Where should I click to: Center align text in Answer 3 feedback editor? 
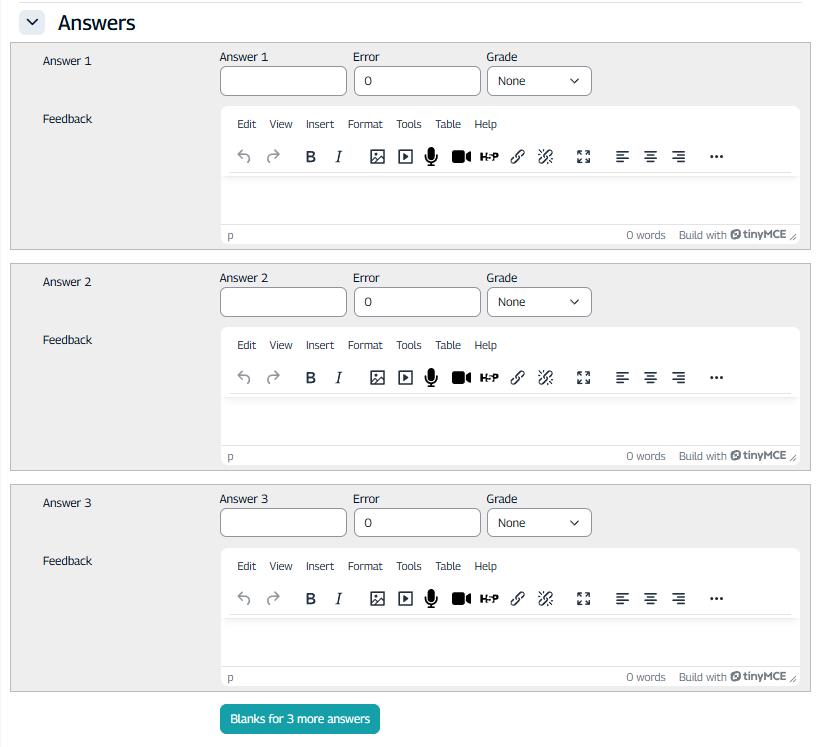(x=650, y=599)
